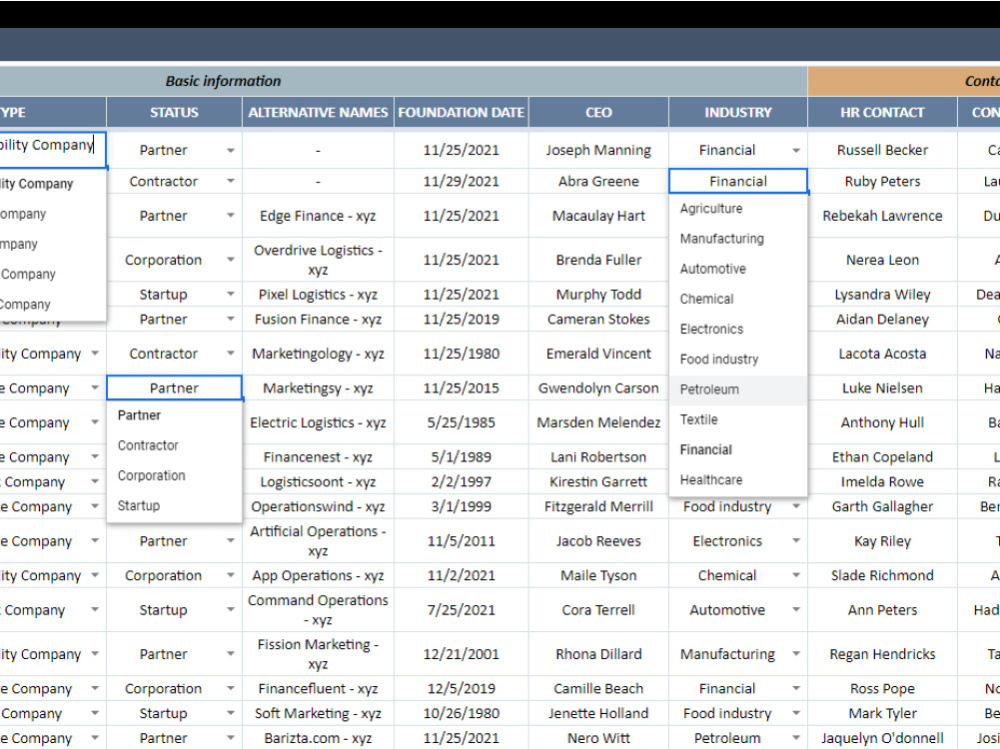
Task: Select bold Partner option in status list
Action: (174, 415)
